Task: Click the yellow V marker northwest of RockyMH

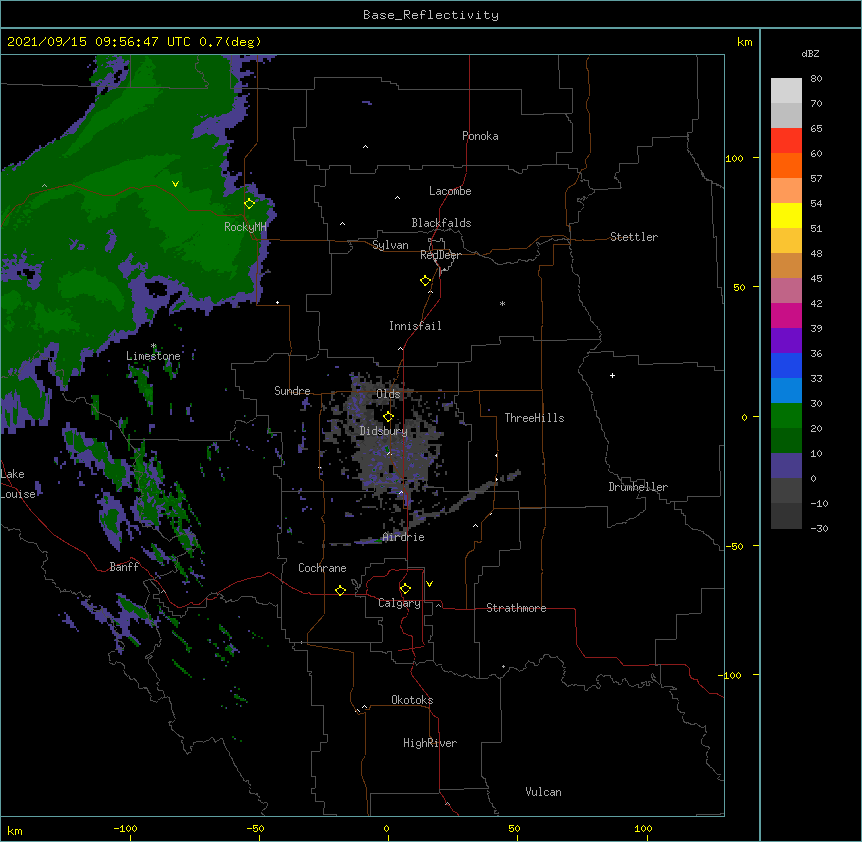Action: click(175, 184)
